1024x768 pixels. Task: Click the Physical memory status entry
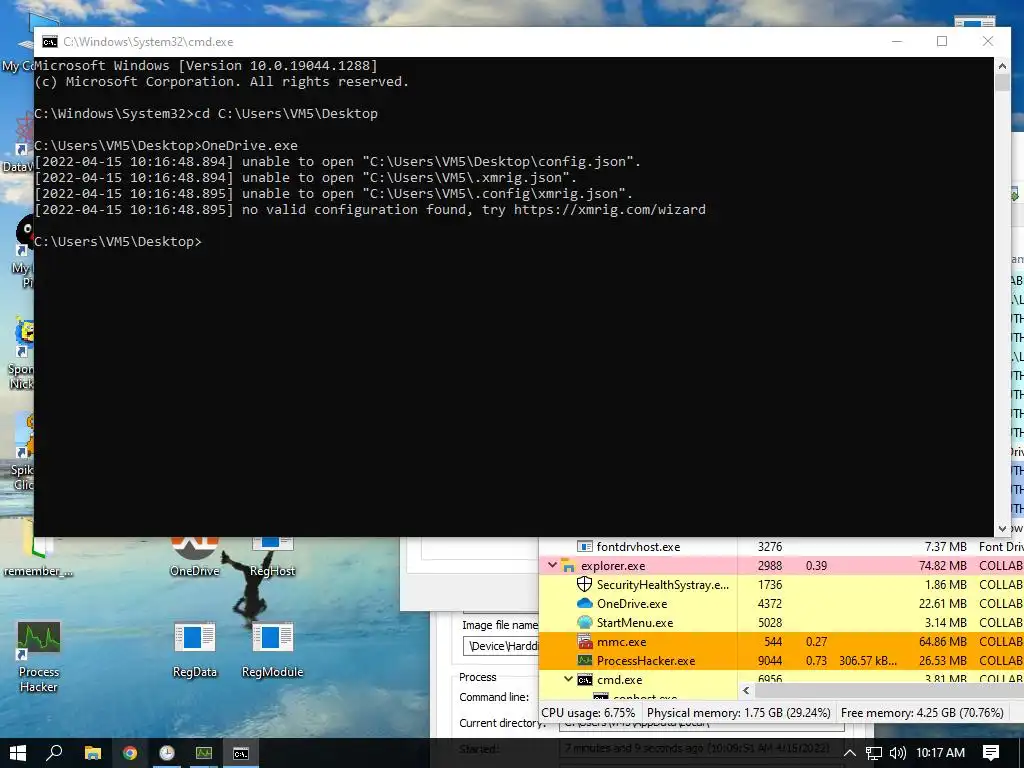739,712
